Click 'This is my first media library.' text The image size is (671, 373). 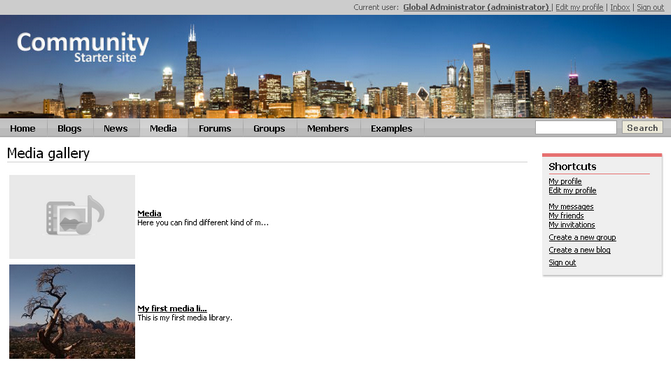point(185,318)
